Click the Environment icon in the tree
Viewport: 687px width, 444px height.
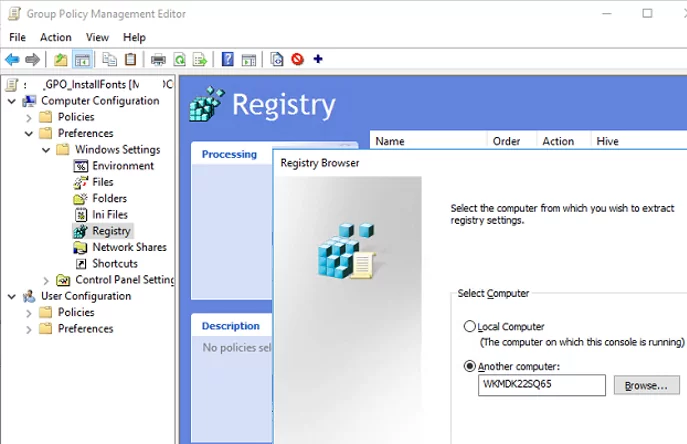click(x=81, y=166)
